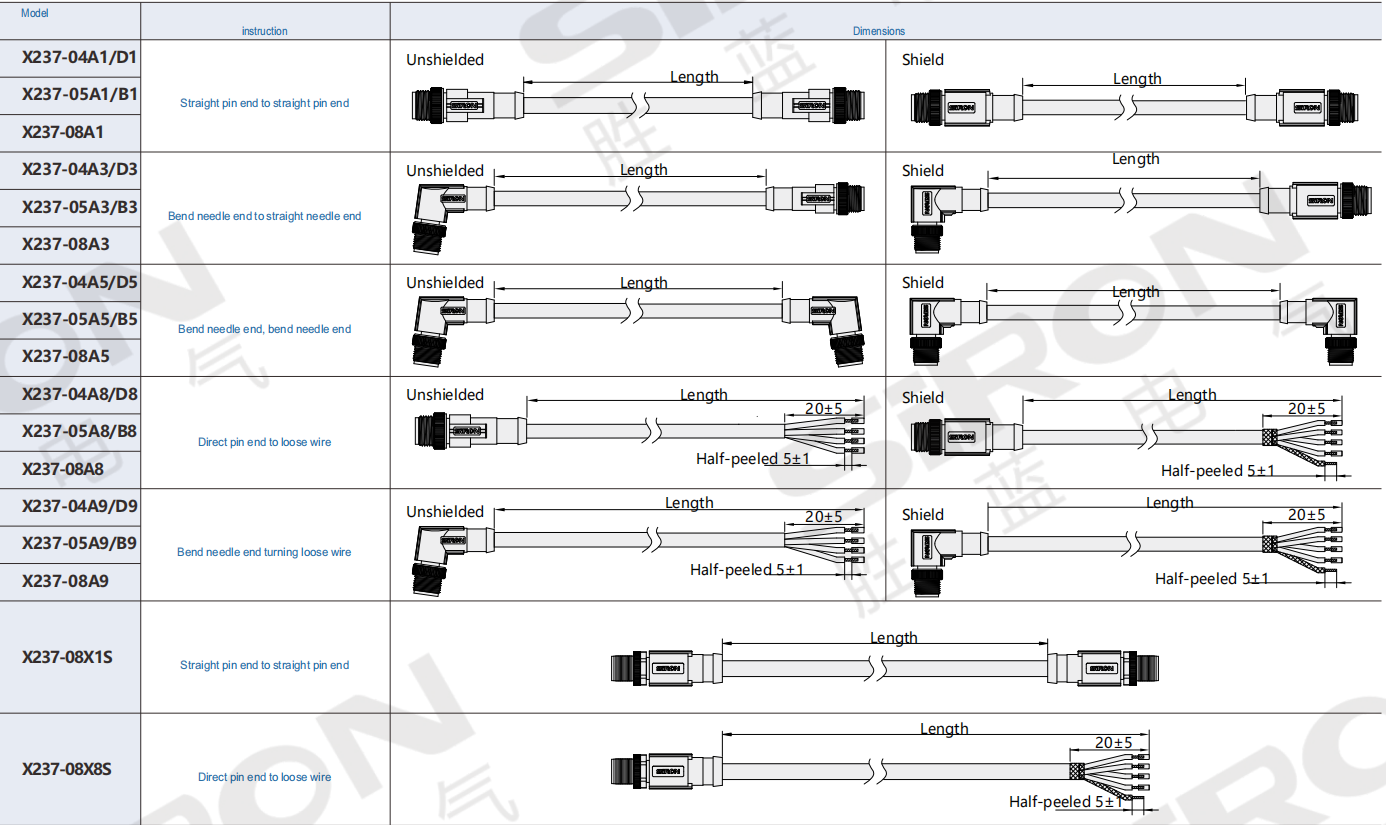1386x825 pixels.
Task: Click the X237-08X1S model name
Action: point(67,657)
